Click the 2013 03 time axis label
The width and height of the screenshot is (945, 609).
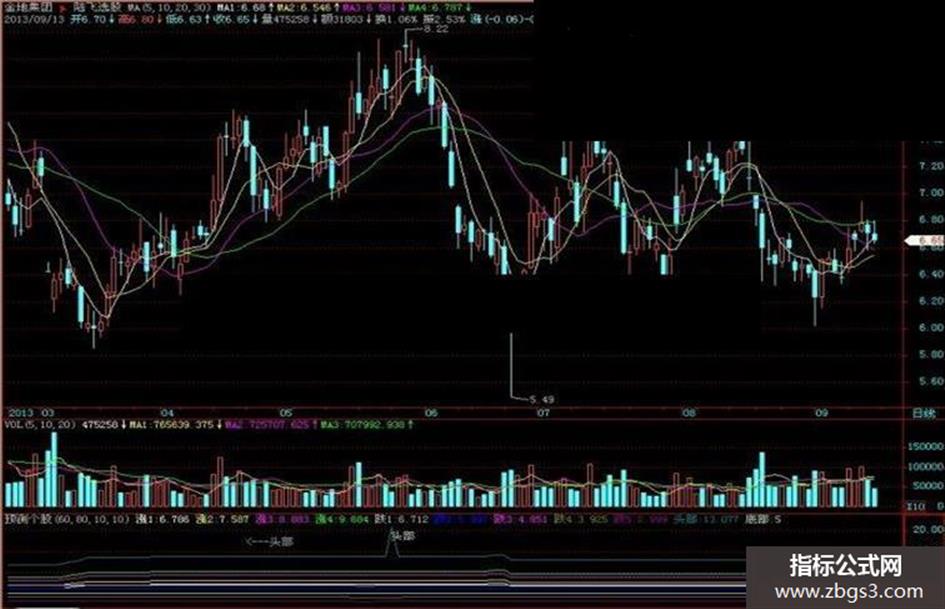pos(30,413)
